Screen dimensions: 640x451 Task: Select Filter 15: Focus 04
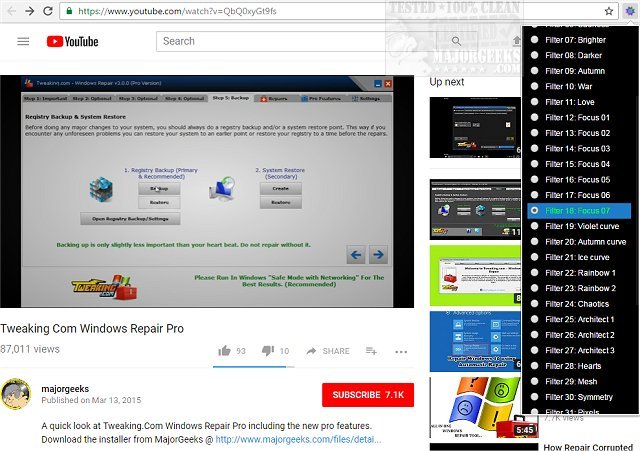point(576,164)
